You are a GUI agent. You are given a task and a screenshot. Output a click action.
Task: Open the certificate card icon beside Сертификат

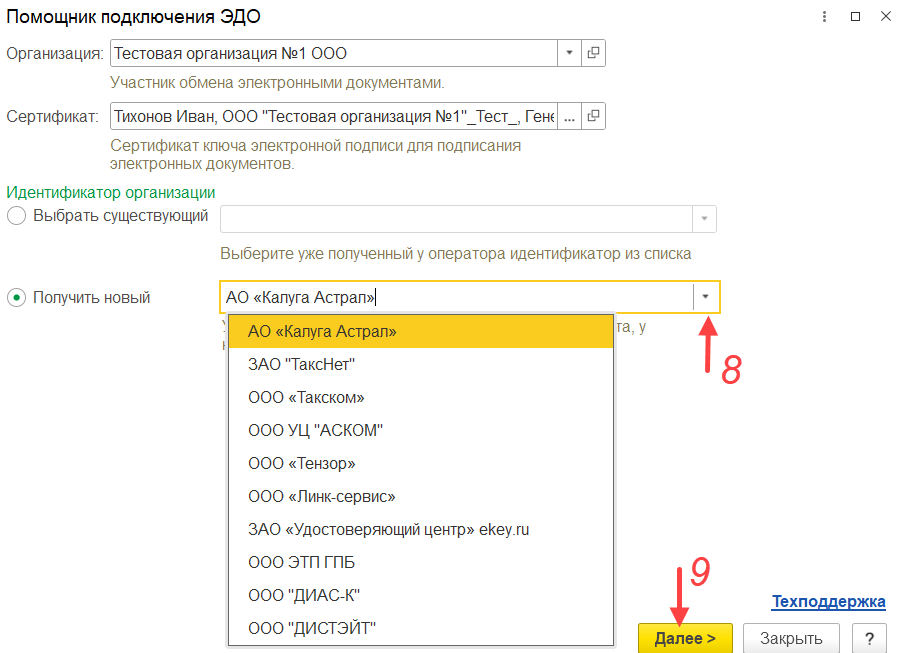(593, 116)
